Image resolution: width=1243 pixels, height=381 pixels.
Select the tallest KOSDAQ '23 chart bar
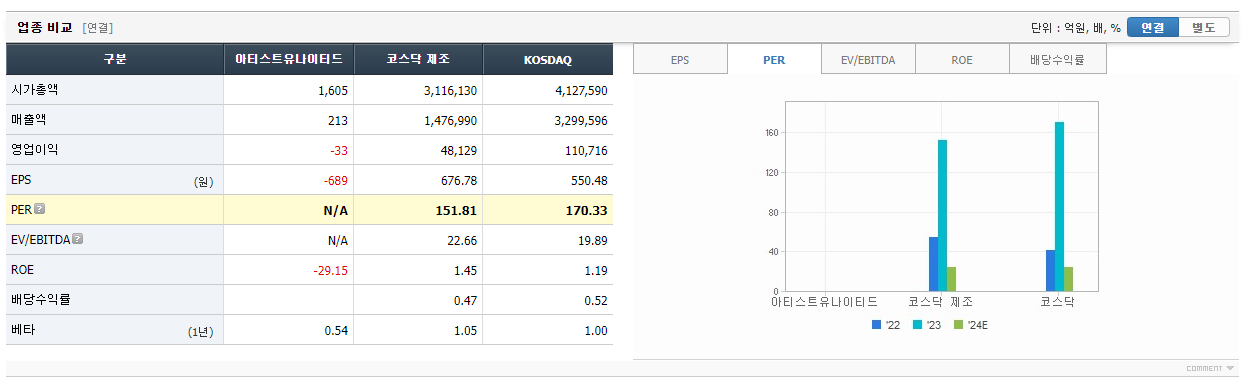(1059, 206)
